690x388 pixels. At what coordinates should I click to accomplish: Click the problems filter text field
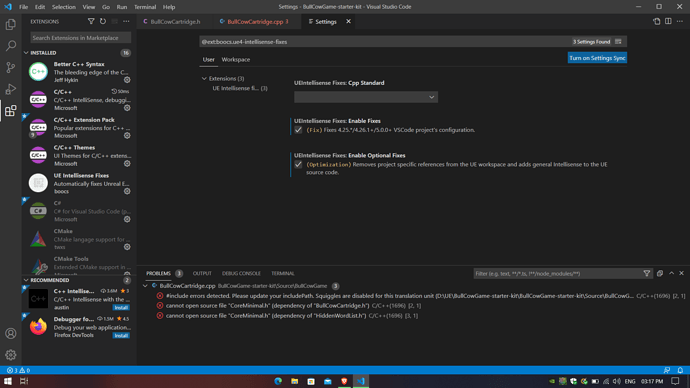pyautogui.click(x=558, y=274)
